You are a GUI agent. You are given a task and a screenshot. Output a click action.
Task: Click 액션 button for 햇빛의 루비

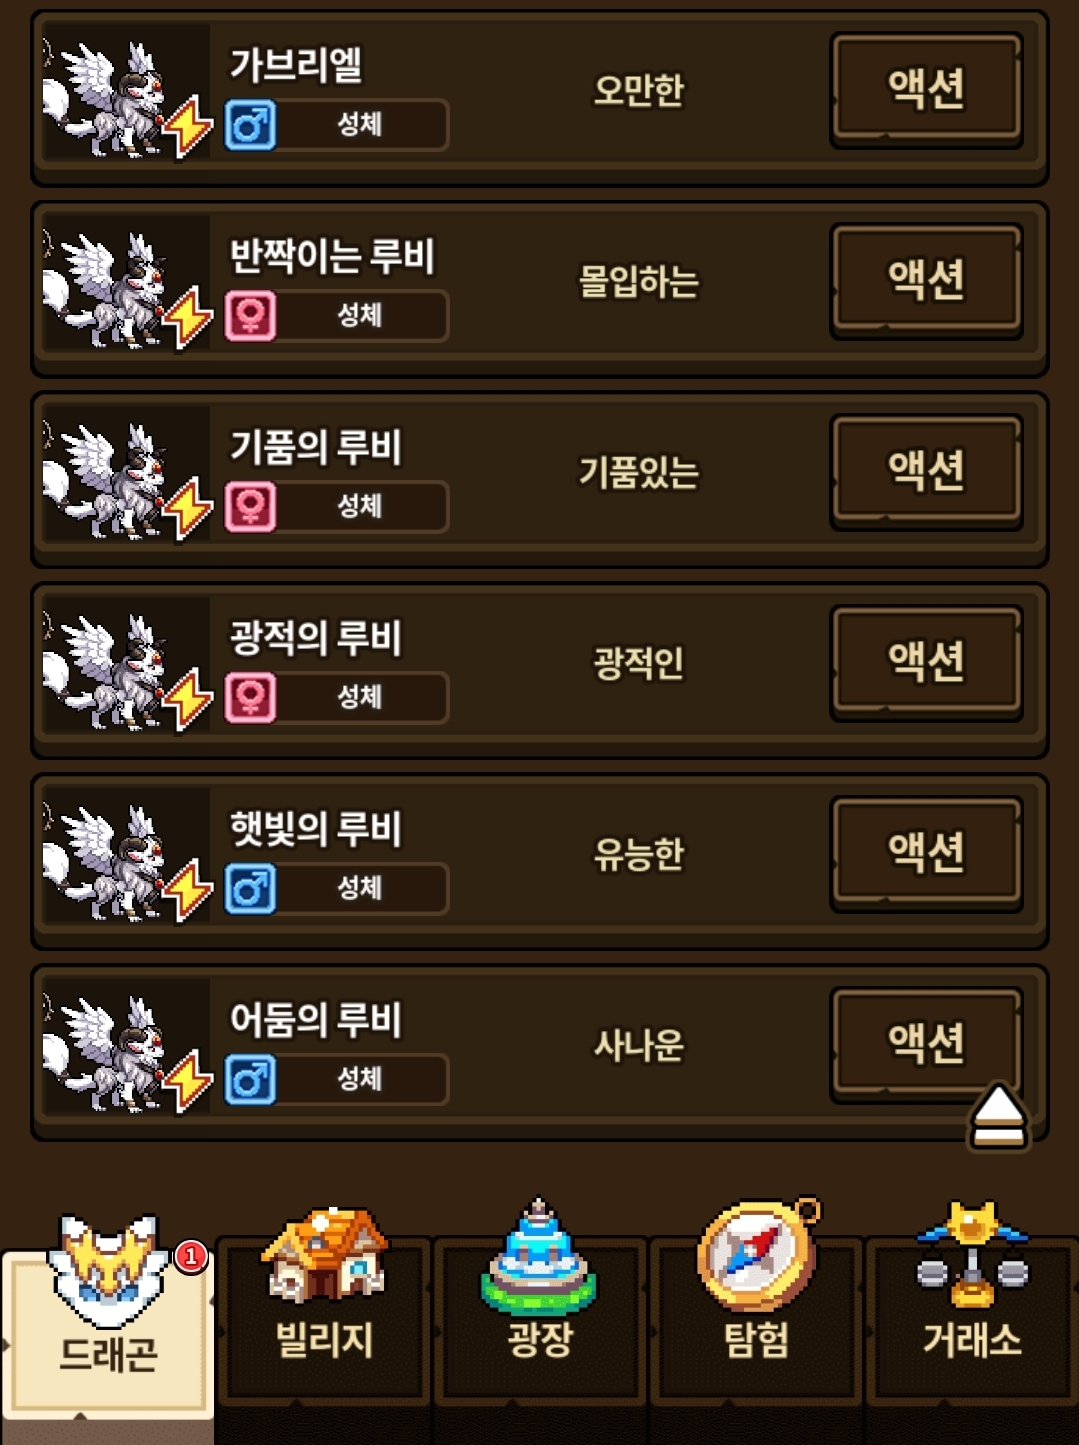[x=927, y=854]
